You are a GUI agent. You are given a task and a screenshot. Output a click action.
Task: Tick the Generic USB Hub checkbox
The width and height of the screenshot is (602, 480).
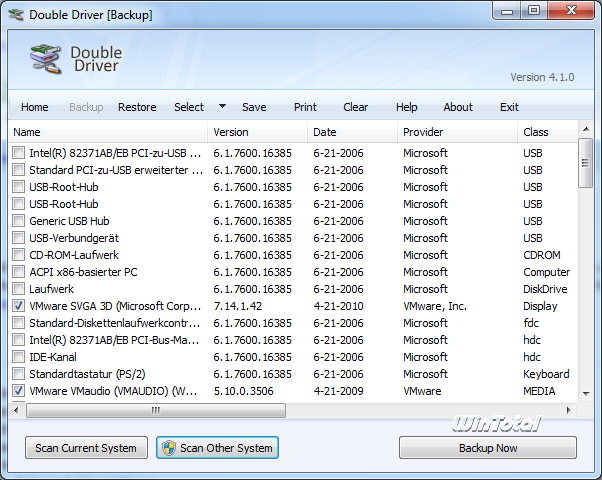pyautogui.click(x=18, y=221)
